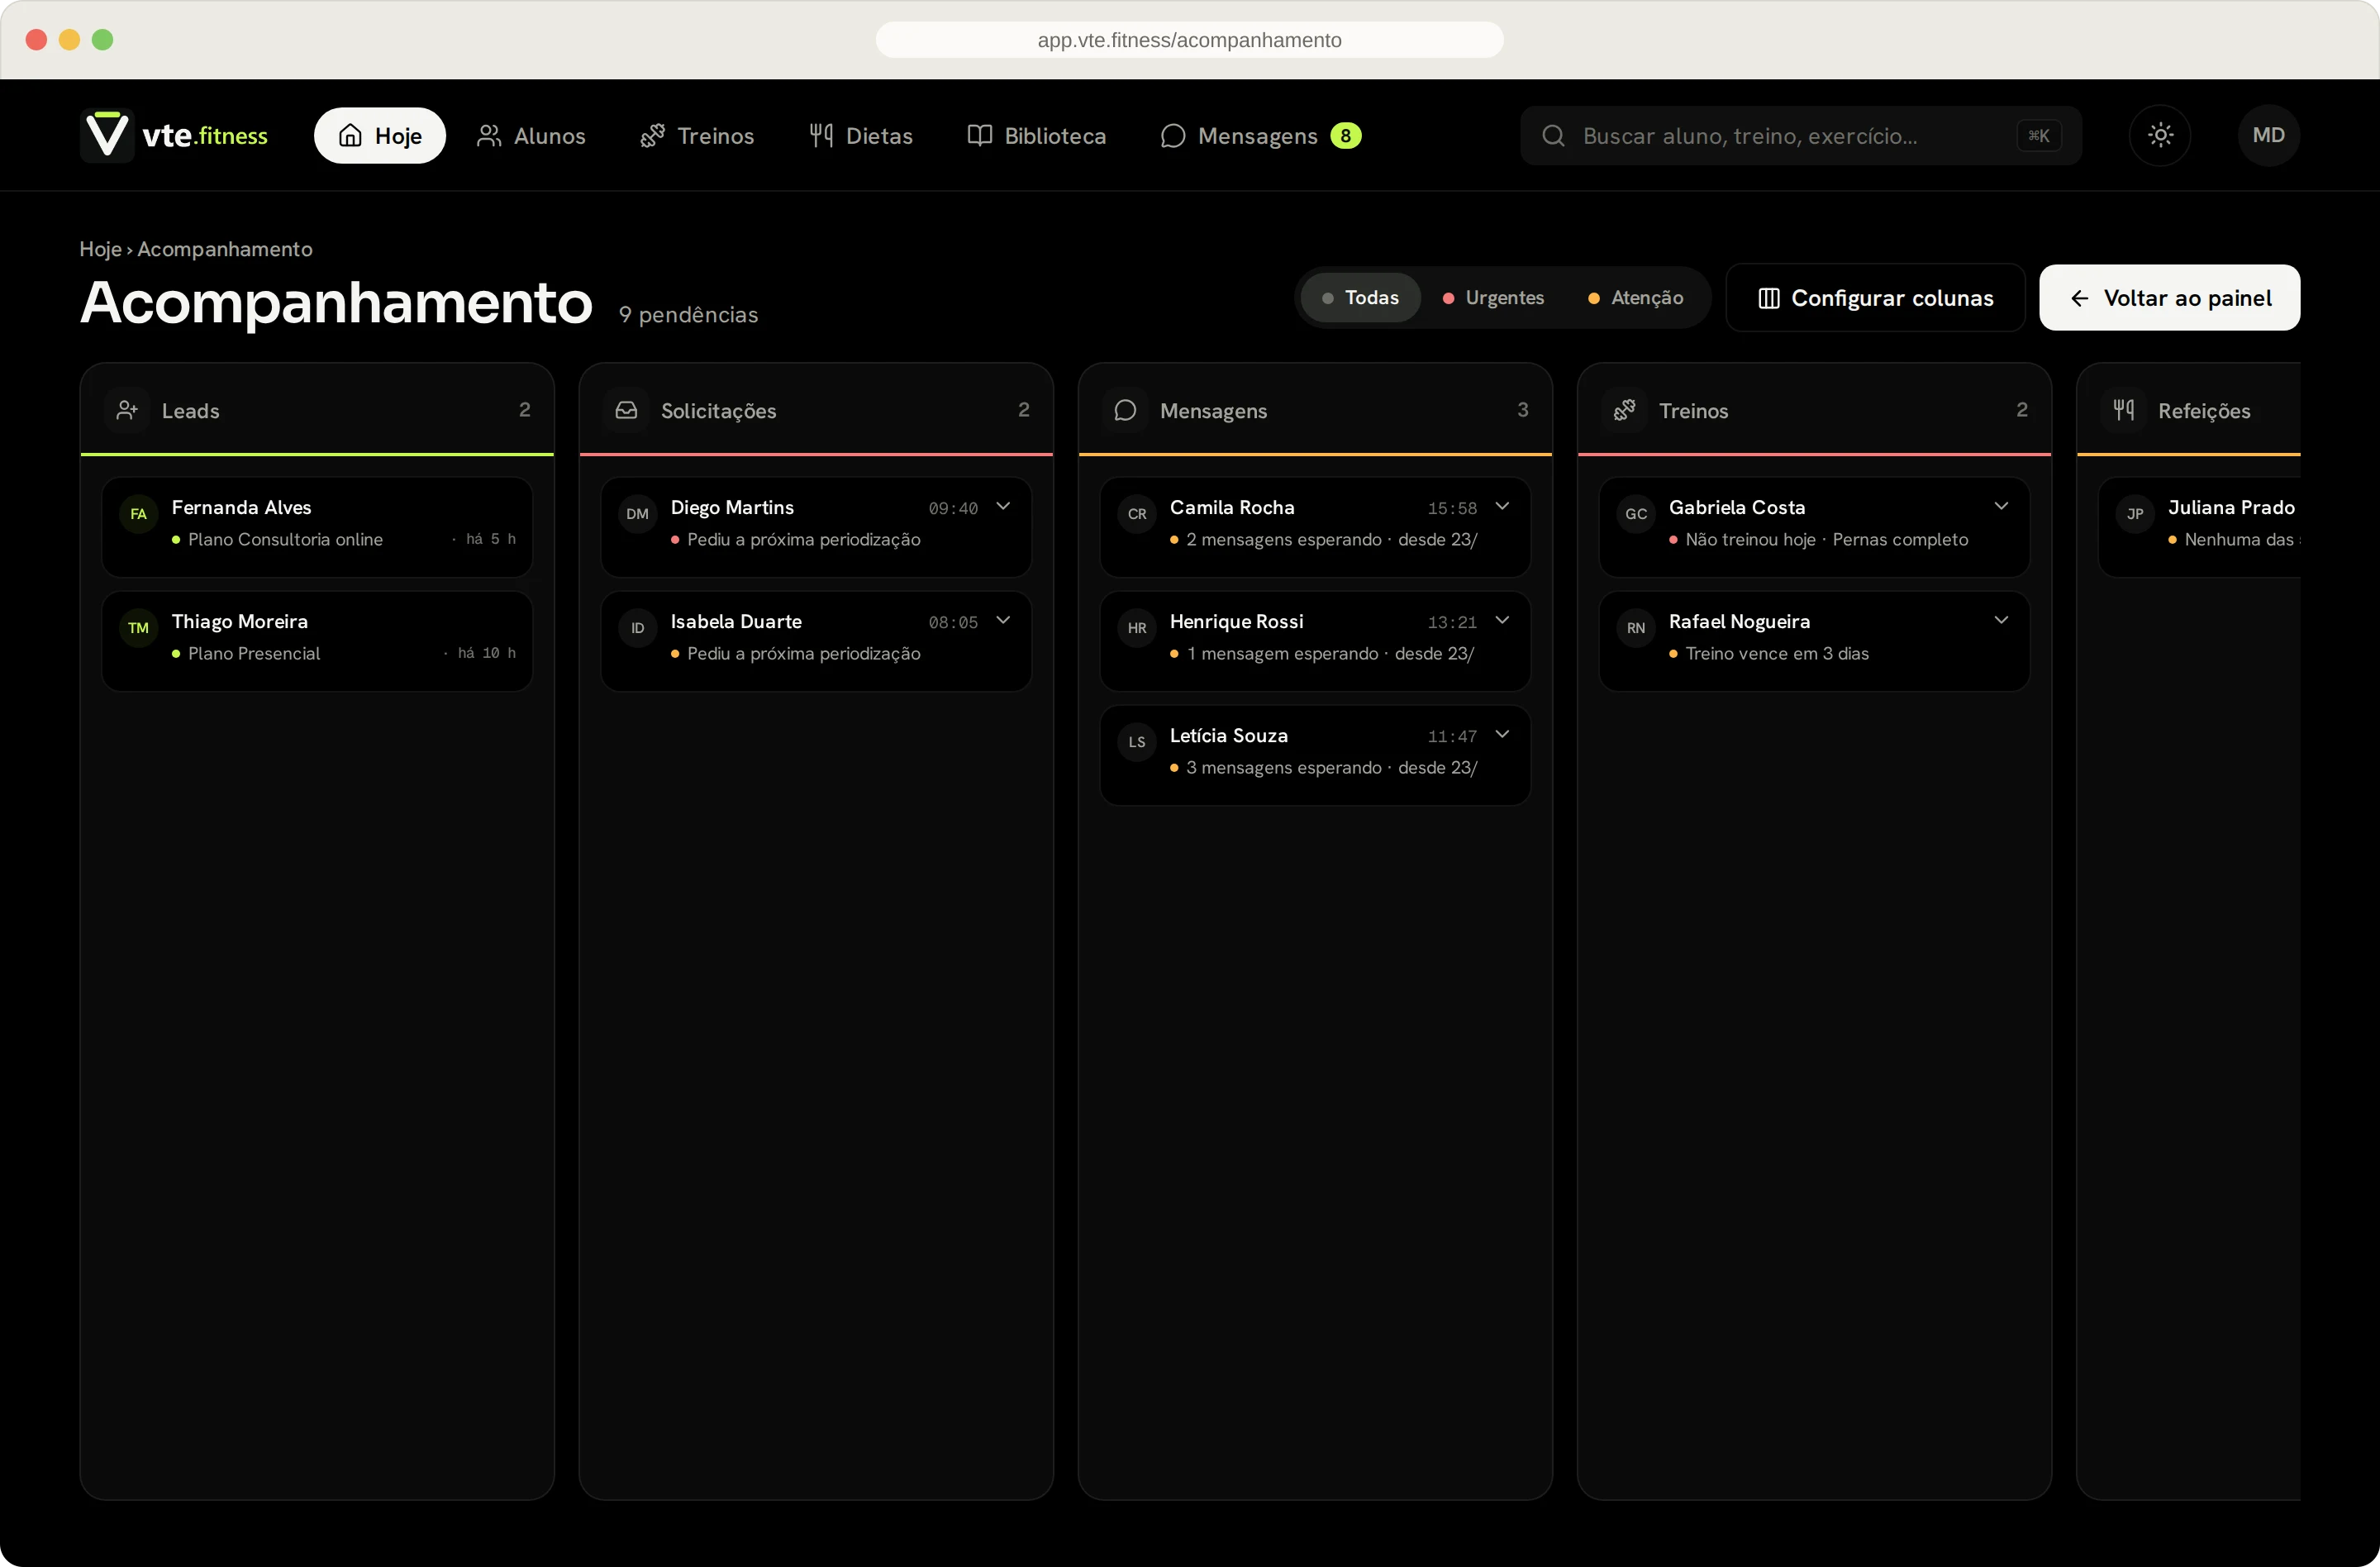Click the search magnifier icon
Screen dimensions: 2380x1567
1553,136
